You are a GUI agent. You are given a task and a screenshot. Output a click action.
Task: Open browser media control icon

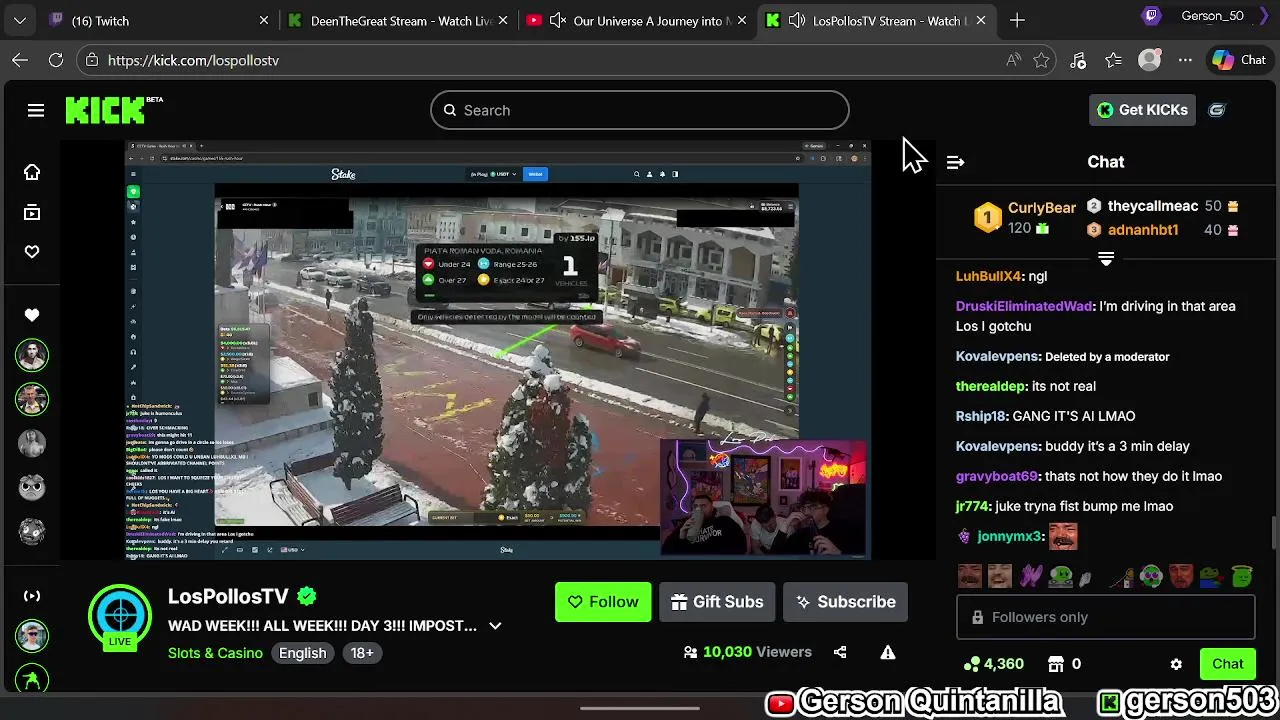tap(1078, 60)
